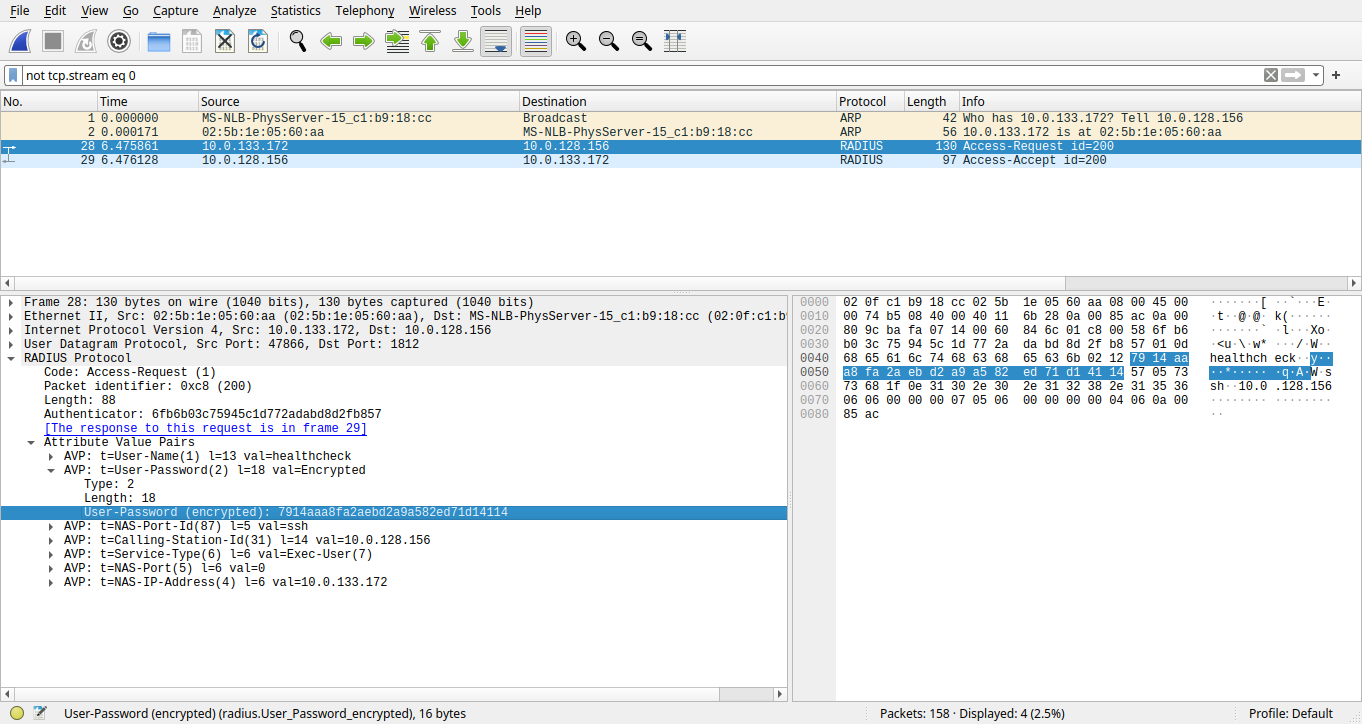Expand the Frame 28 tree node
This screenshot has width=1362, height=724.
pos(11,302)
